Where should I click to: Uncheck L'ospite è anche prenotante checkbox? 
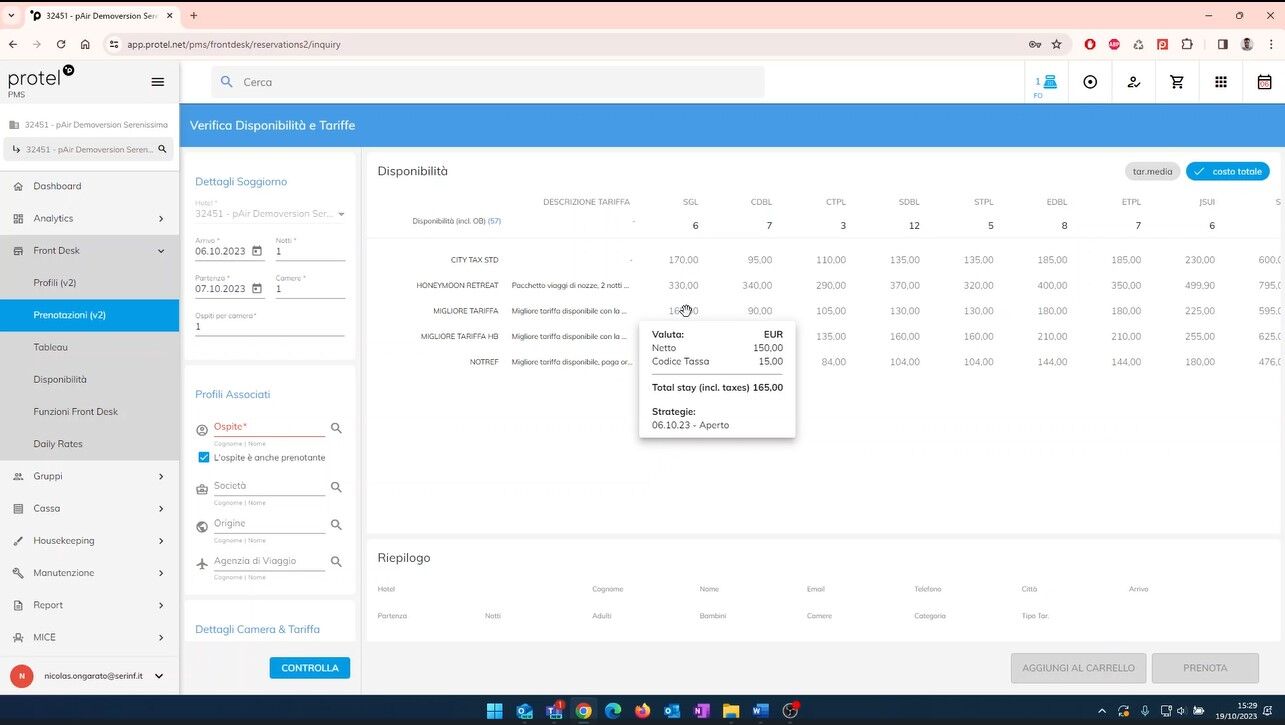(x=204, y=457)
